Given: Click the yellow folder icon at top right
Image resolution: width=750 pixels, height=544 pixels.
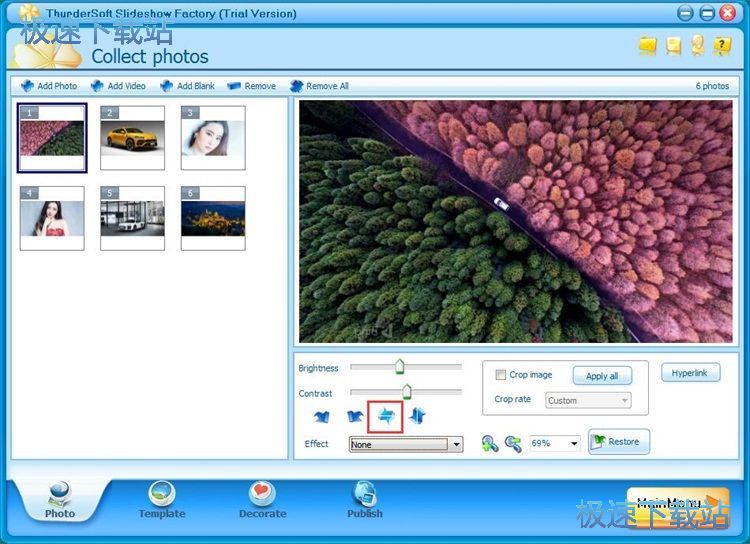Looking at the screenshot, I should tap(648, 45).
